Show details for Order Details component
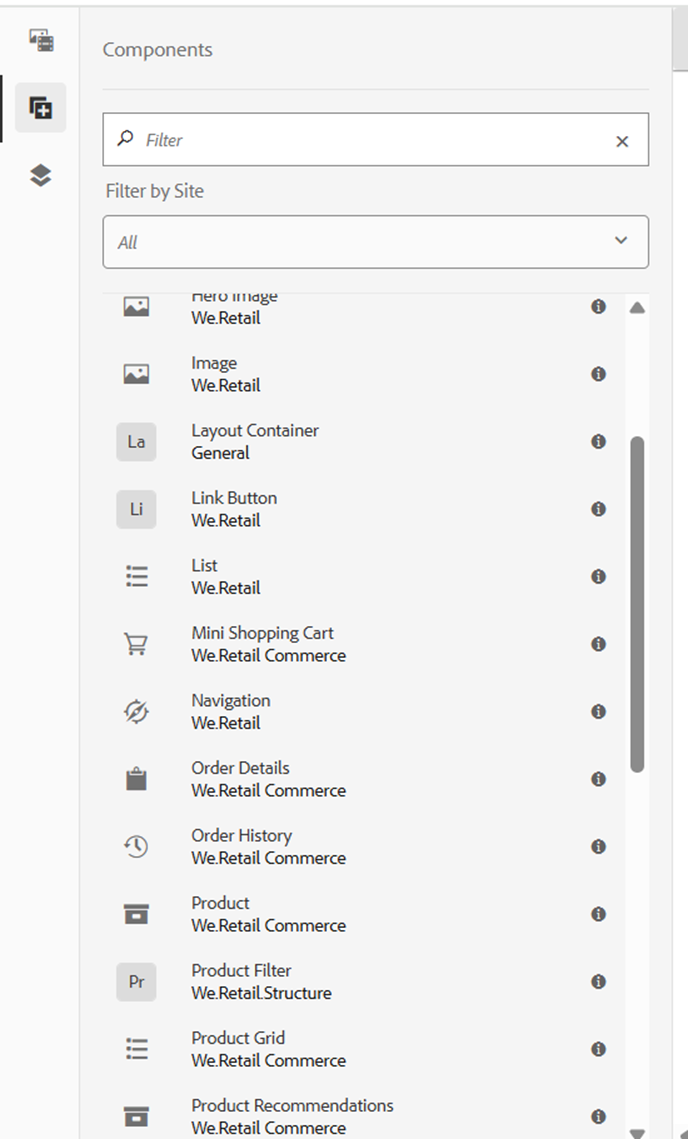The height and width of the screenshot is (1139, 688). [x=598, y=779]
